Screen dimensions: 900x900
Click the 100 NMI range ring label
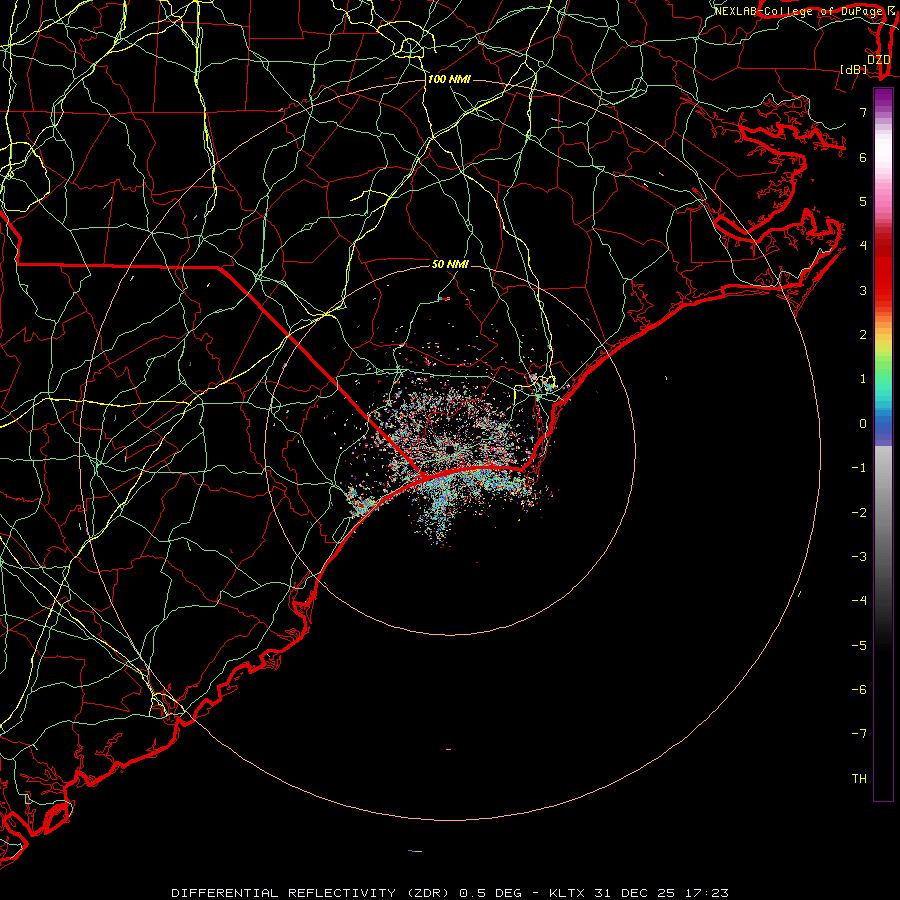coord(449,79)
